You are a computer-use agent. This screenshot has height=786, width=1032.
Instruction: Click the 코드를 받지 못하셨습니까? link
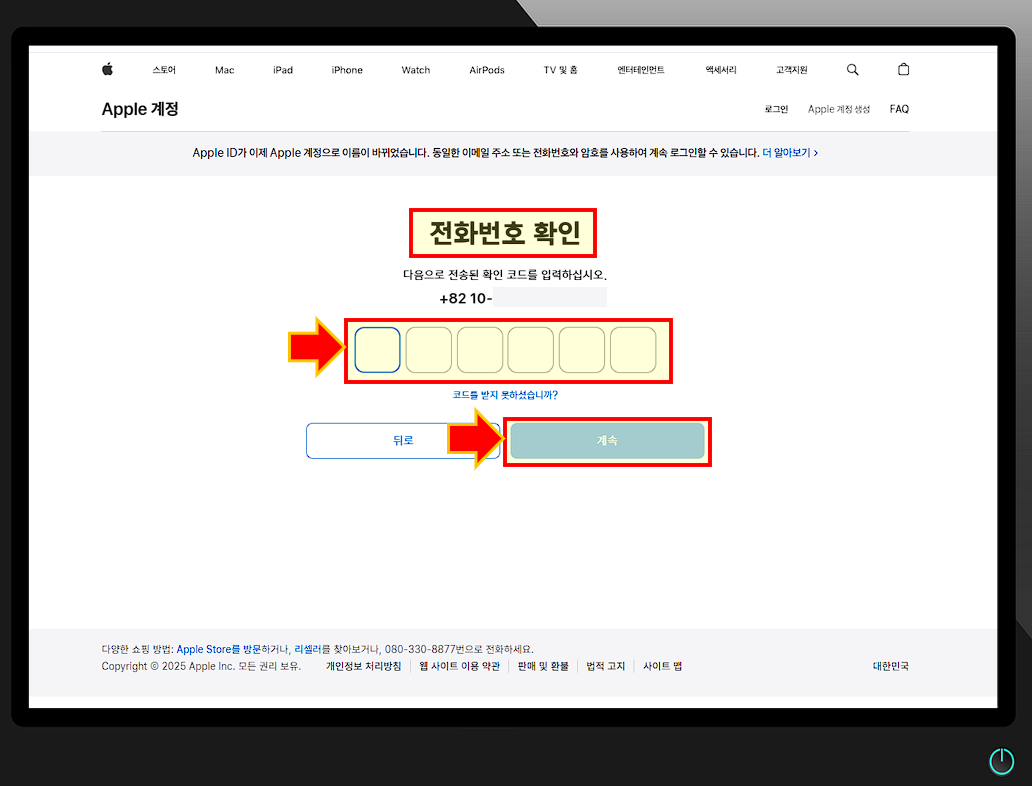pyautogui.click(x=505, y=394)
